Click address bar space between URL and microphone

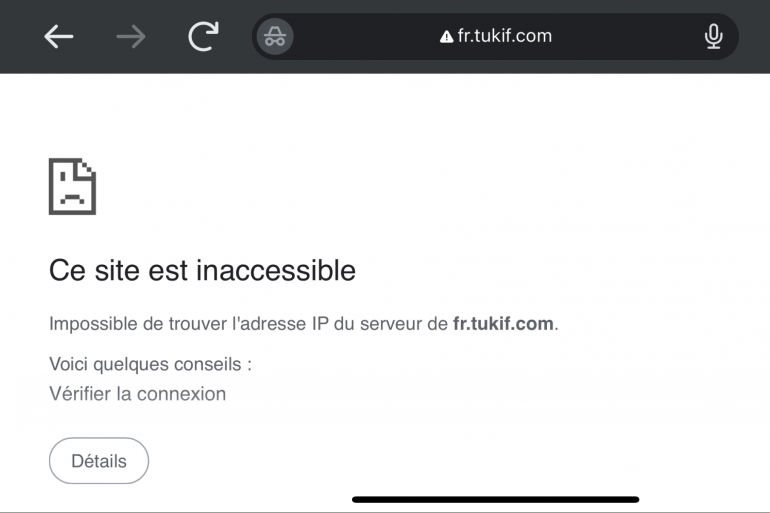tap(628, 36)
